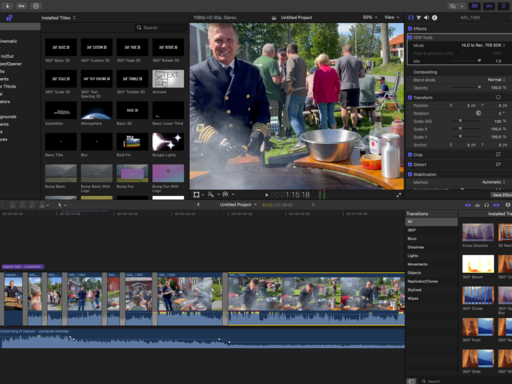The width and height of the screenshot is (512, 384).
Task: Click the viewer play button
Action: click(x=267, y=195)
